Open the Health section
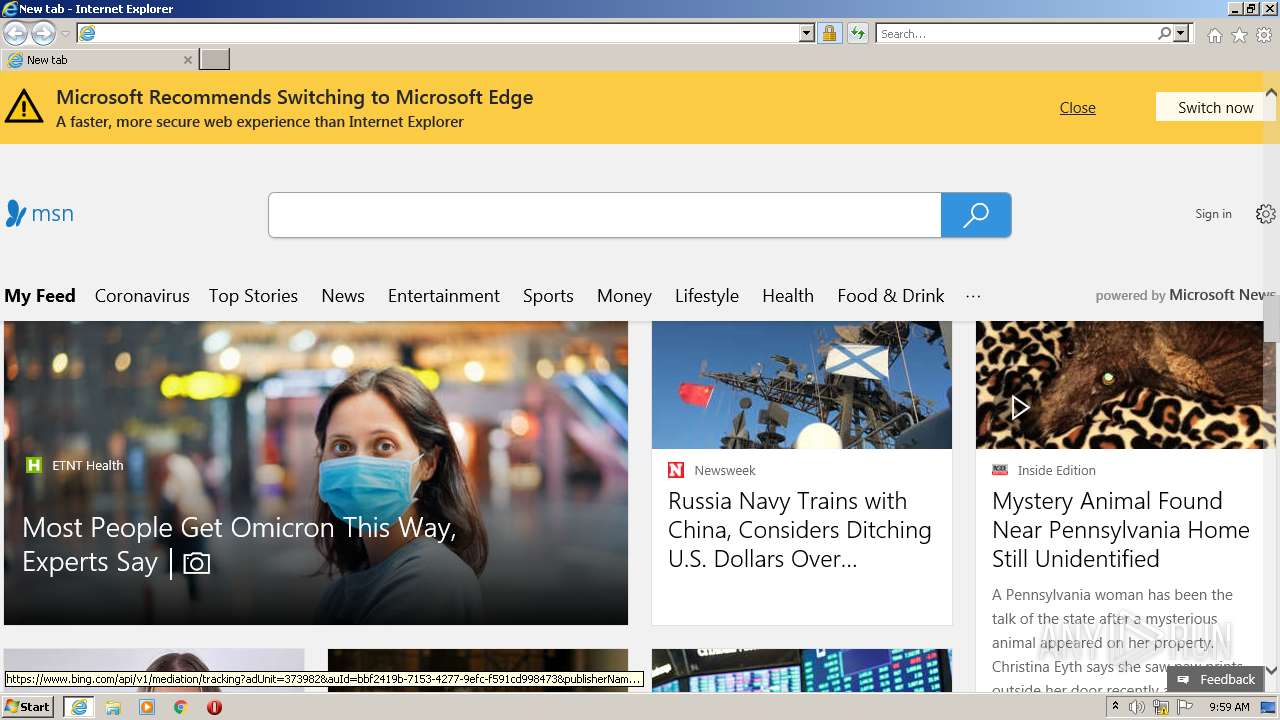1280x720 pixels. pos(788,296)
